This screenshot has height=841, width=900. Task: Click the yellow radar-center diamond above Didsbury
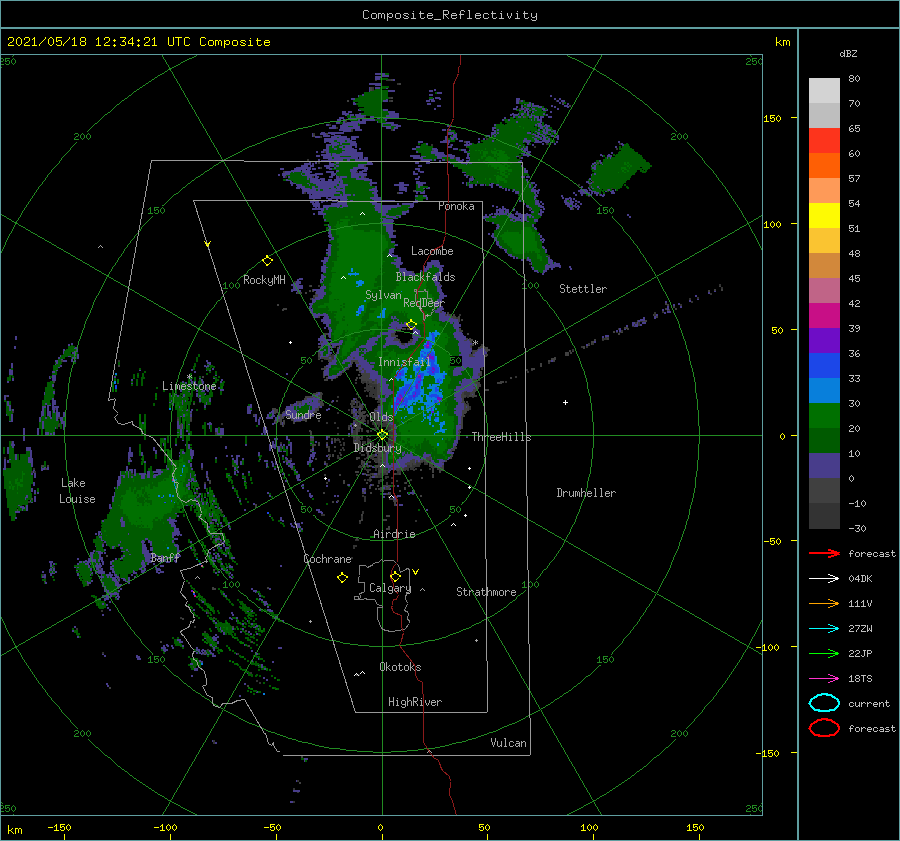click(382, 435)
